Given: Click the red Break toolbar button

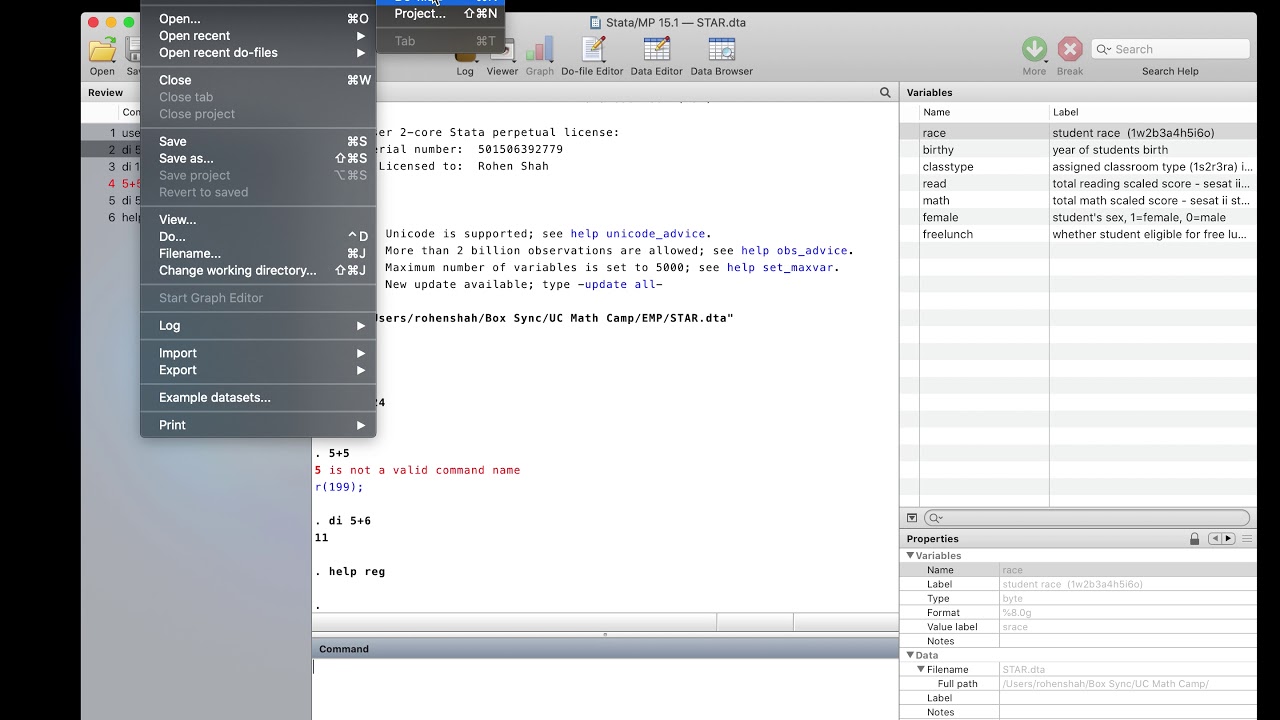Looking at the screenshot, I should coord(1070,49).
